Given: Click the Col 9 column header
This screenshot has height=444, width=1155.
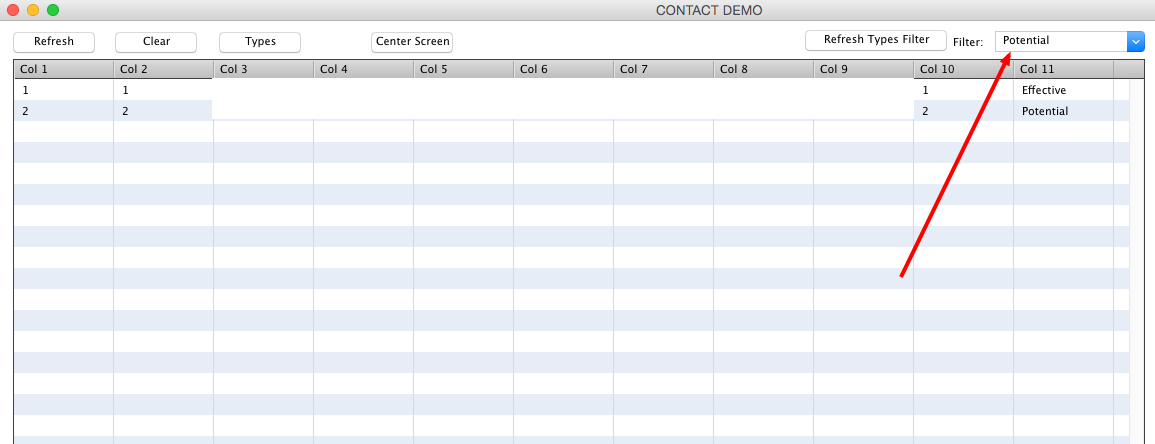Looking at the screenshot, I should click(x=863, y=69).
